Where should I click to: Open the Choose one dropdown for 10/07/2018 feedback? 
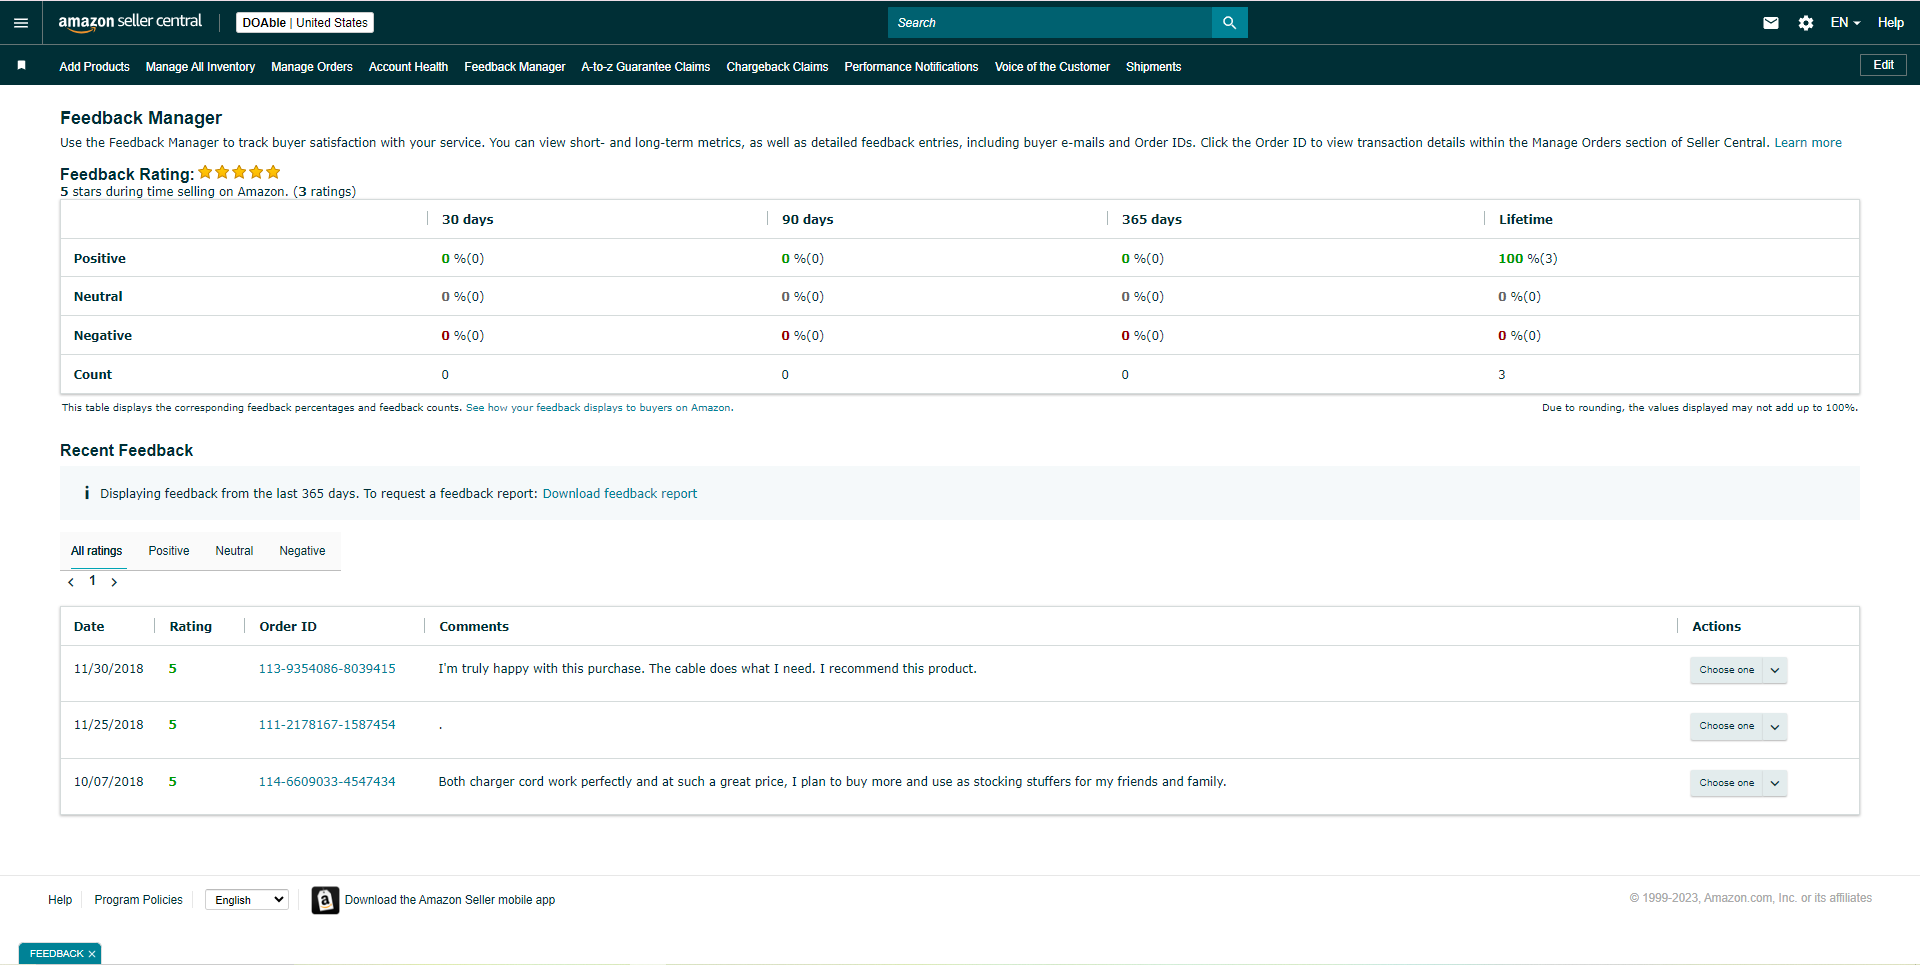1738,783
